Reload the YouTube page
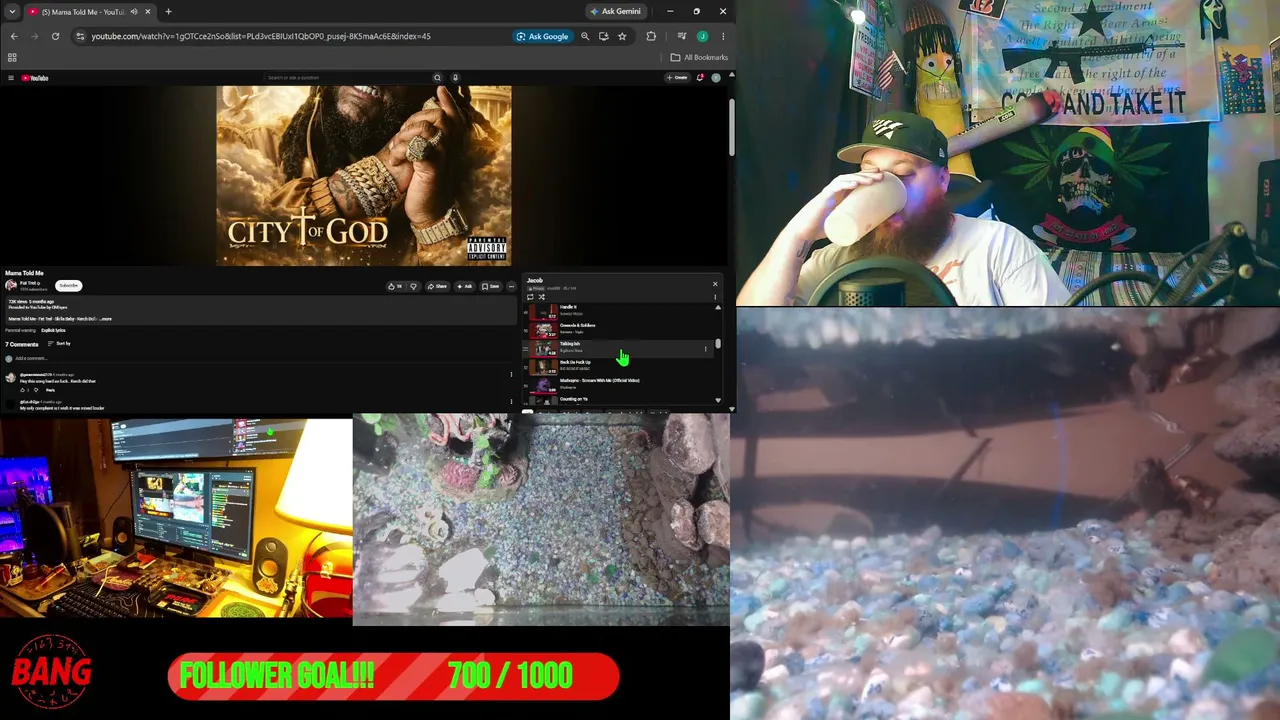Image resolution: width=1280 pixels, height=720 pixels. pos(55,36)
